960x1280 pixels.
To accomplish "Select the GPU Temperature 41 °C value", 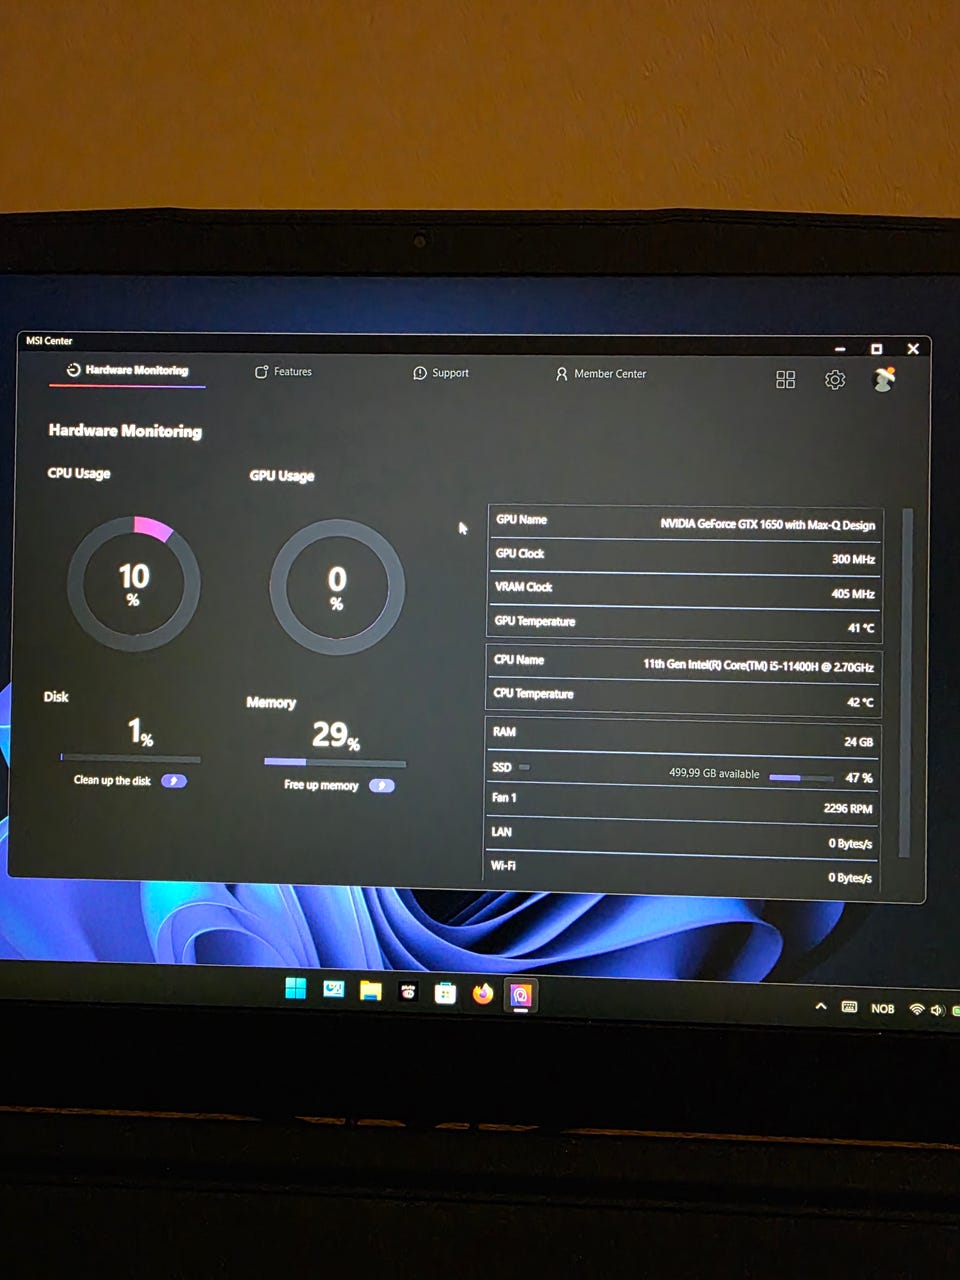I will click(861, 628).
